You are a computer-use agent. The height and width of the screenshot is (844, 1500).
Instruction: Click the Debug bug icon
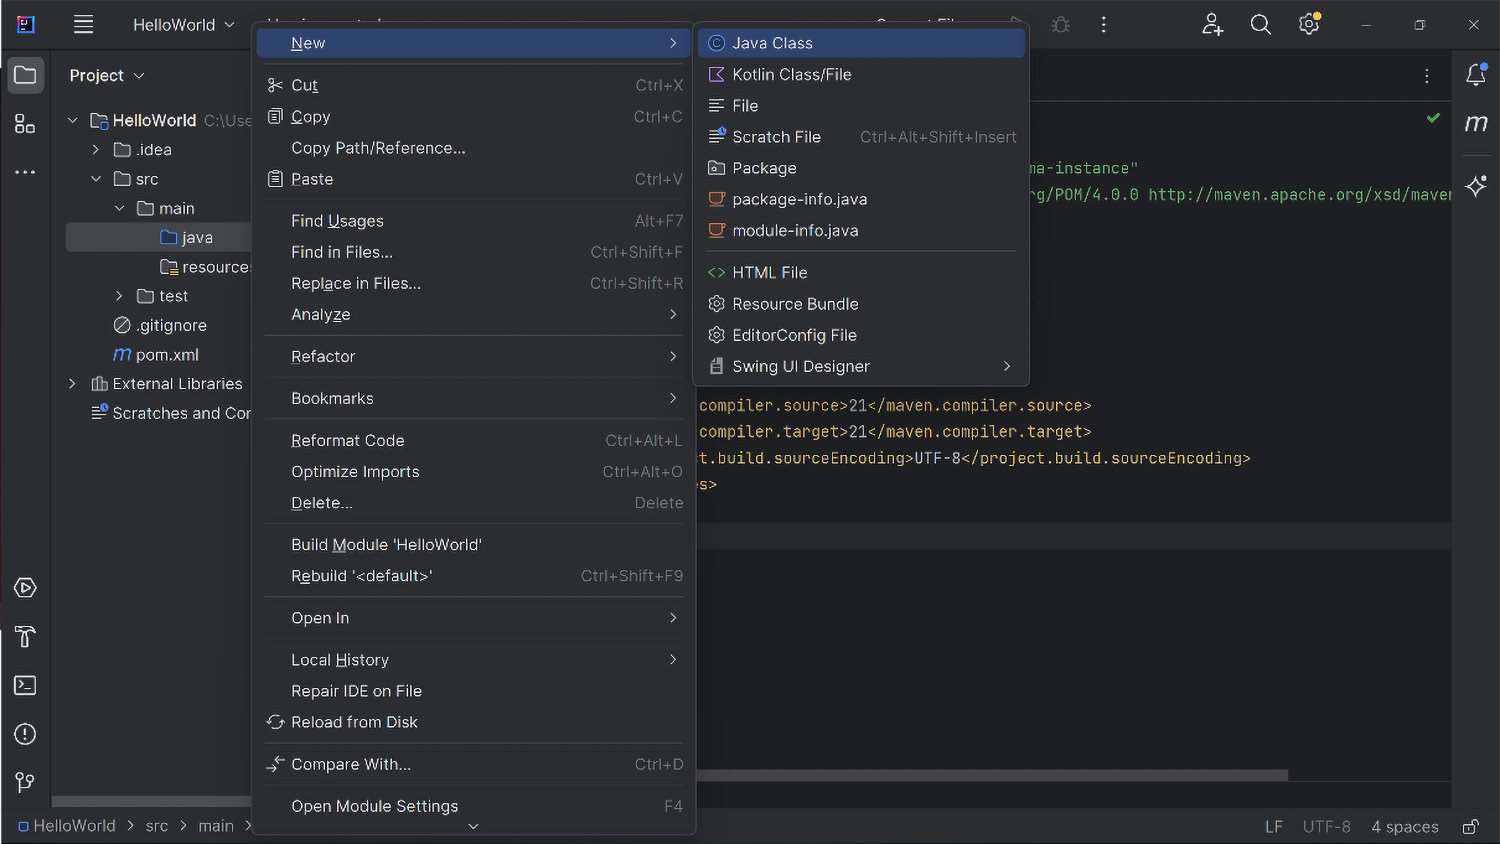point(1061,25)
